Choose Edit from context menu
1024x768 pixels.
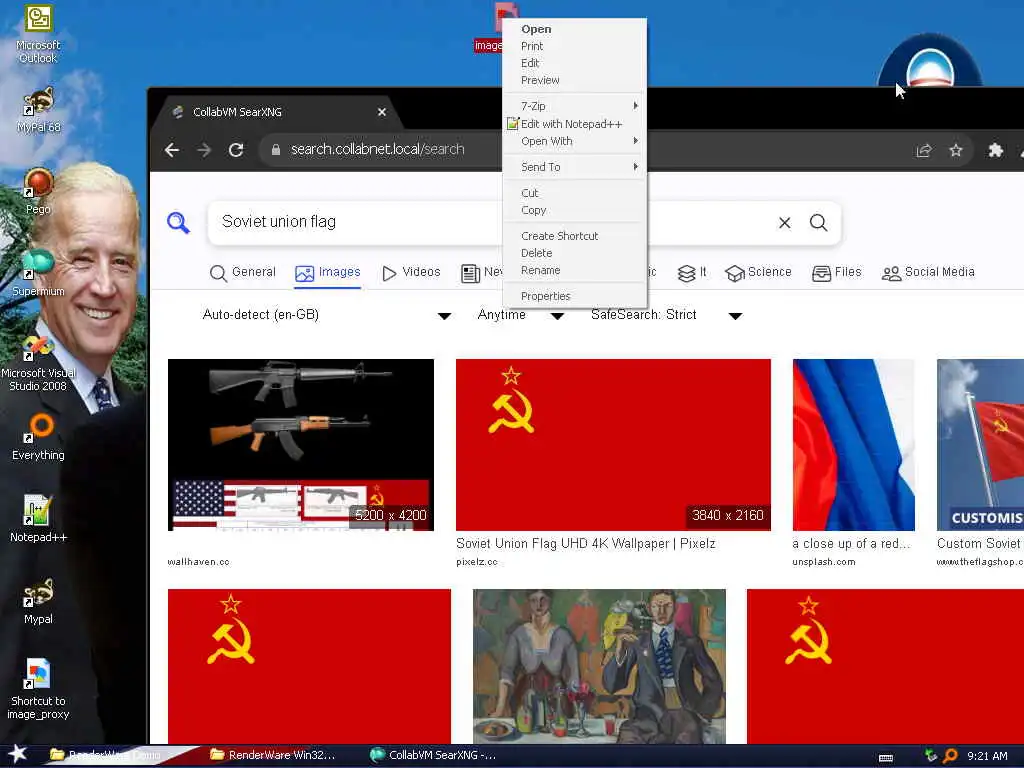coord(575,63)
